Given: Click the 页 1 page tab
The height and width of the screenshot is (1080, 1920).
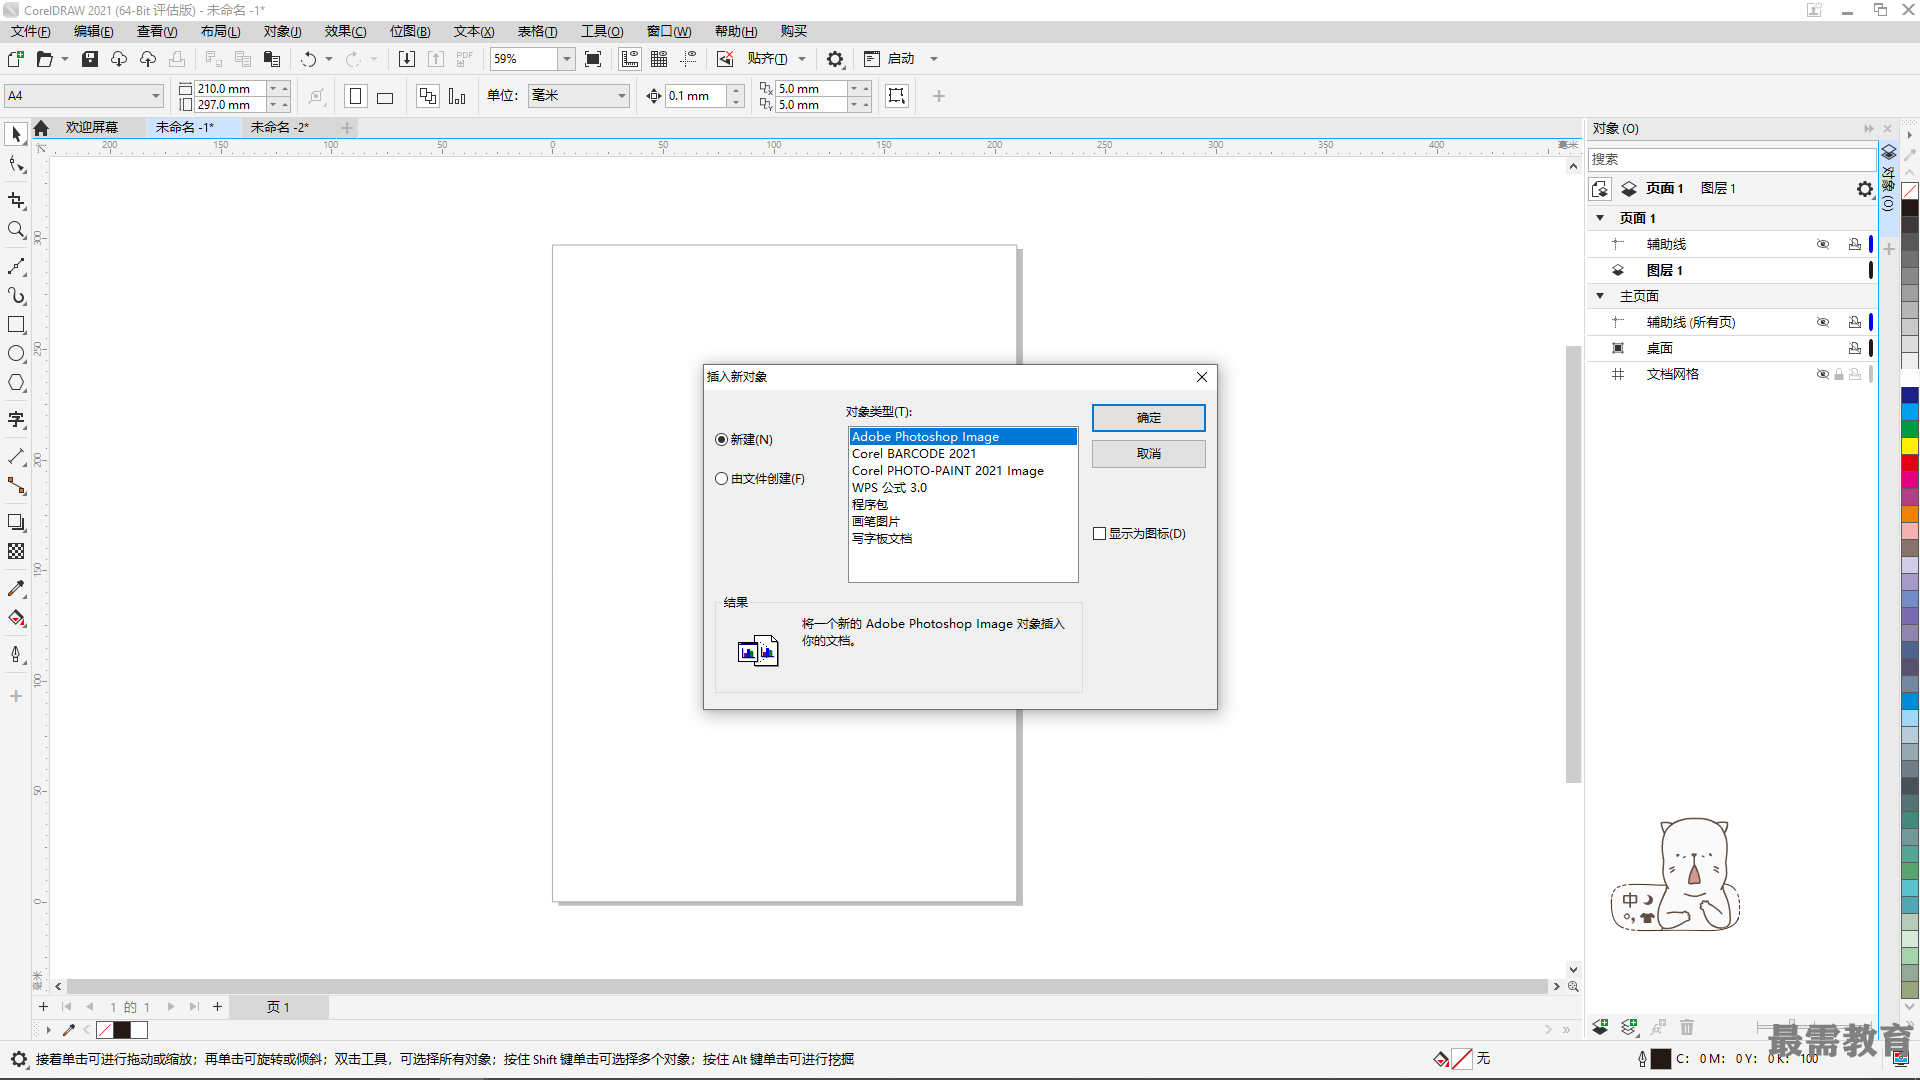Looking at the screenshot, I should point(278,1007).
